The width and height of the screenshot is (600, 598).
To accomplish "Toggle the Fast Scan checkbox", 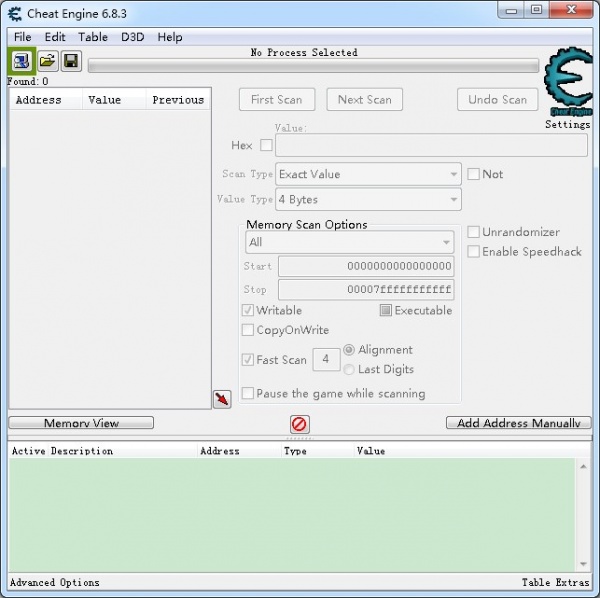I will pyautogui.click(x=248, y=360).
